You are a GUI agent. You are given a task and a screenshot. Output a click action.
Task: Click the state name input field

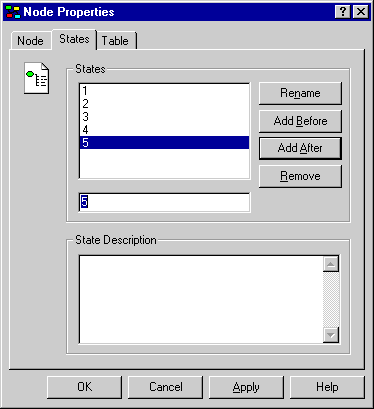point(164,202)
